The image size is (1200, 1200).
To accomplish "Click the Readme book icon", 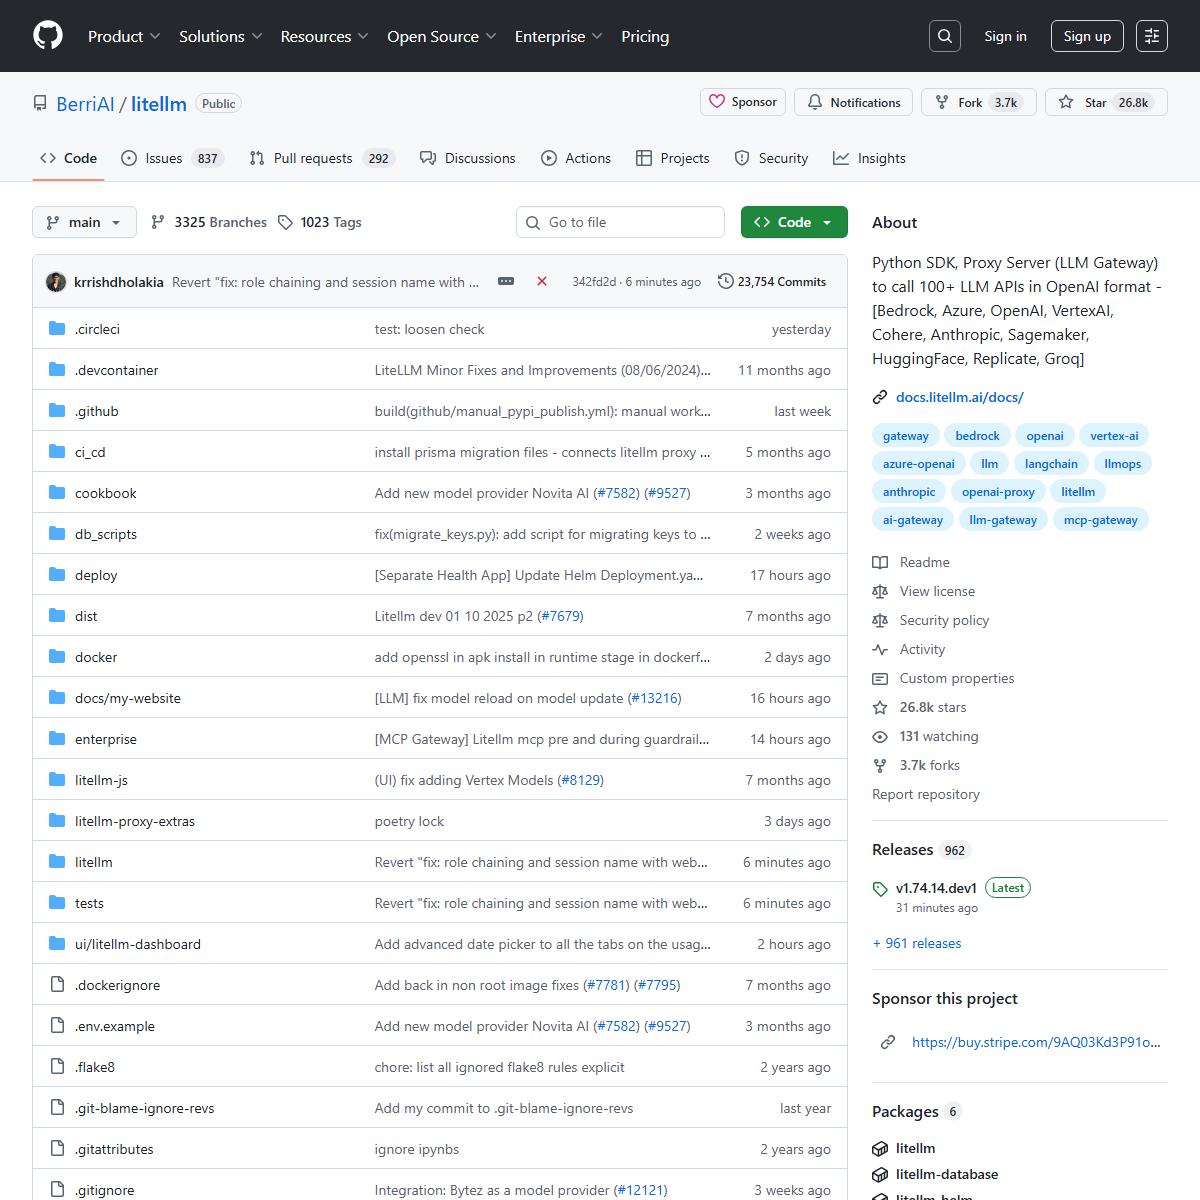I will coord(880,562).
